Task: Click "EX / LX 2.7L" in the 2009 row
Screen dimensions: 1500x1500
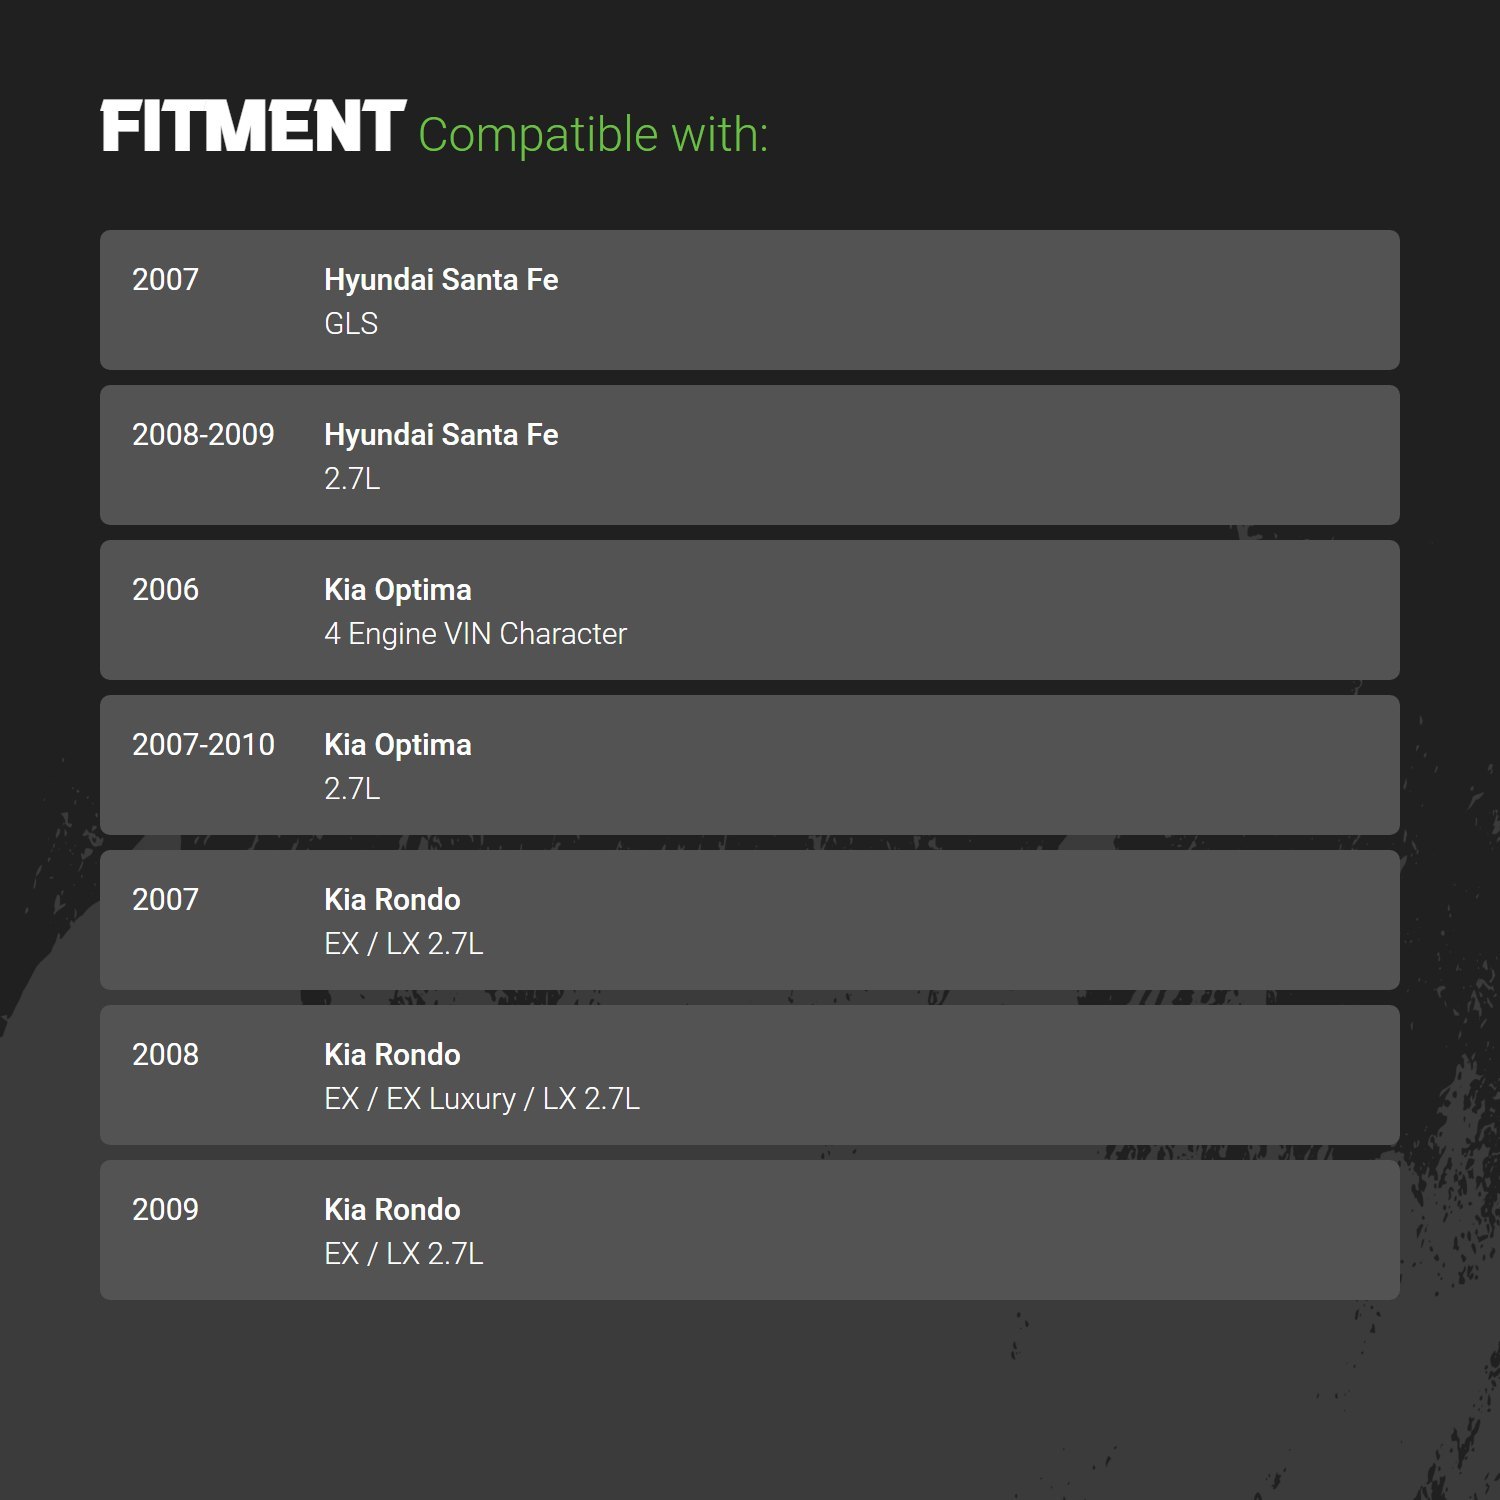Action: pyautogui.click(x=403, y=1254)
